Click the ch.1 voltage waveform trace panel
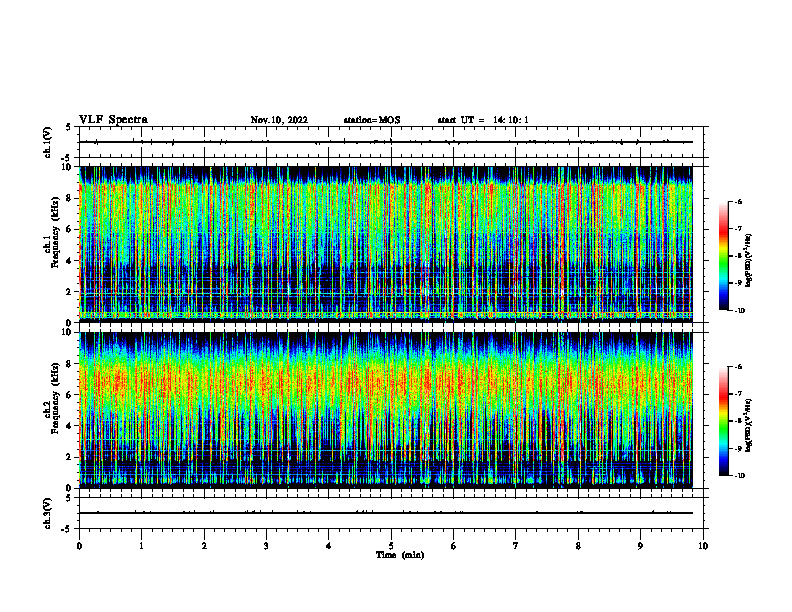The width and height of the screenshot is (792, 612). [x=391, y=142]
